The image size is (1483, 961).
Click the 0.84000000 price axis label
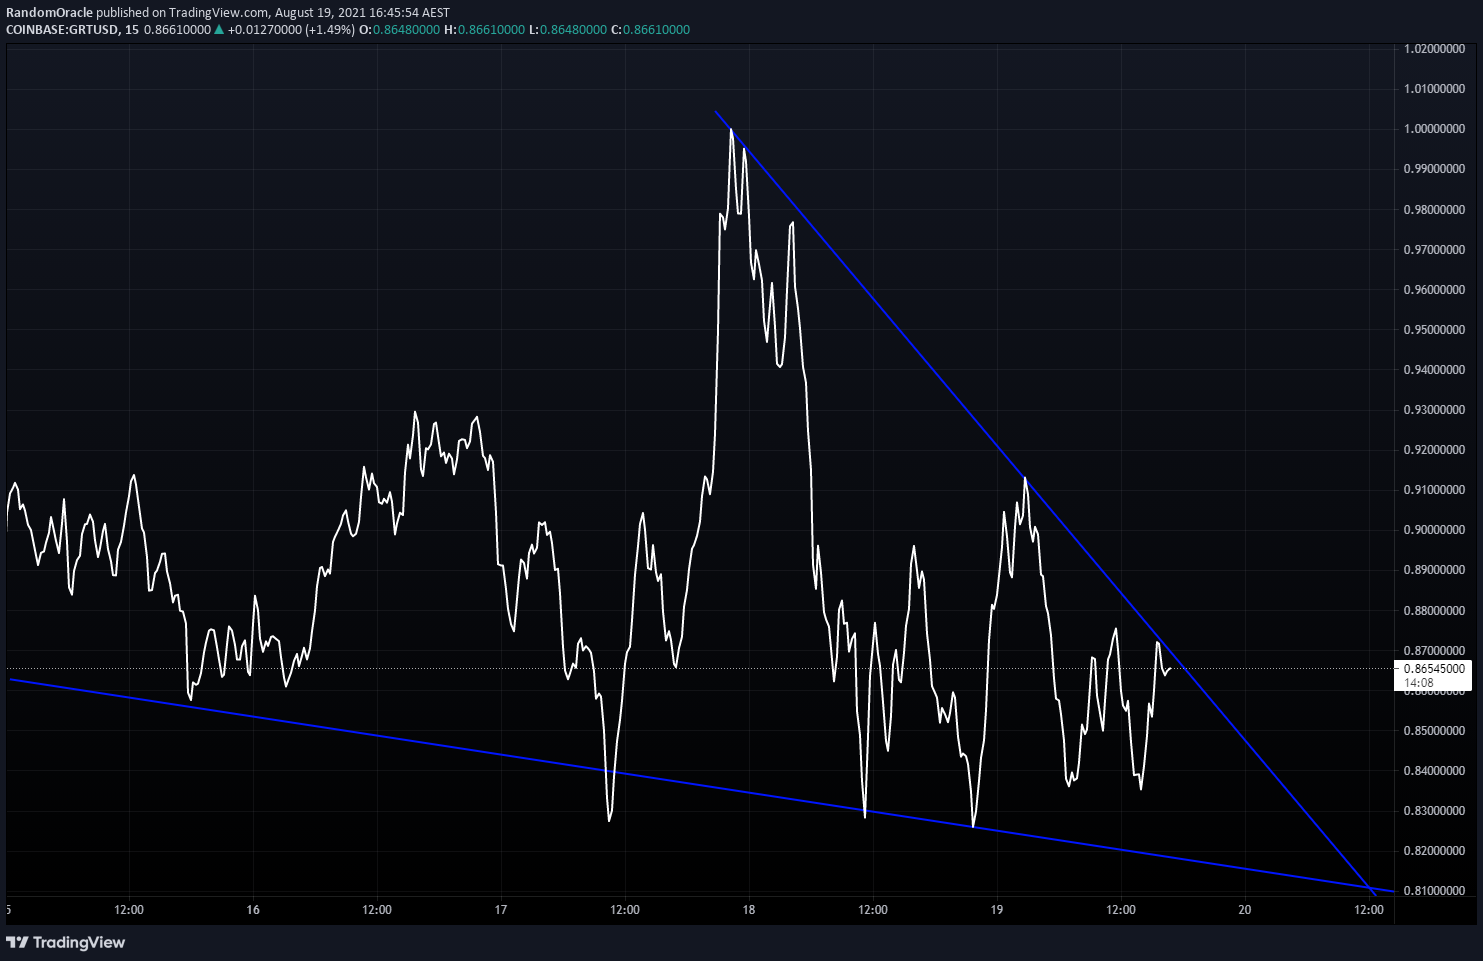click(1434, 771)
